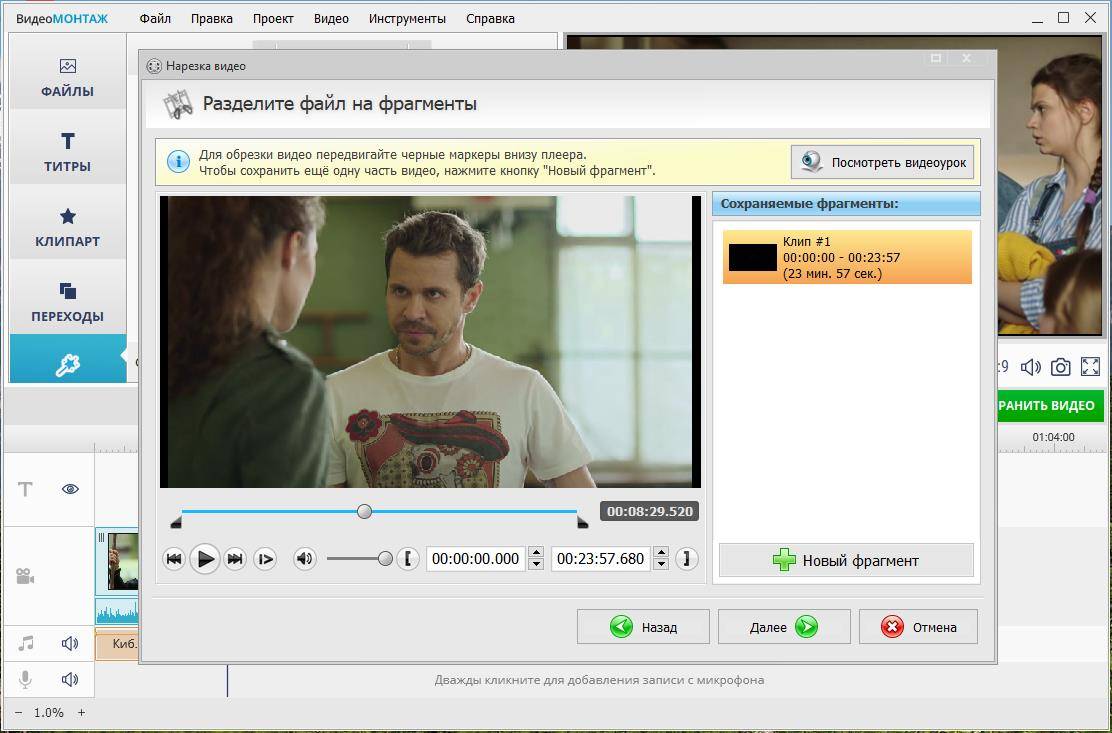Screen dimensions: 1112x733
Task: Proceed with the Далее button
Action: coord(784,627)
